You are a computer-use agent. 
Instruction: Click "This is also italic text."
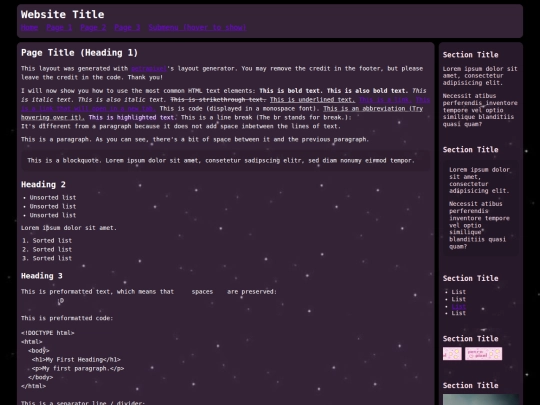point(122,100)
